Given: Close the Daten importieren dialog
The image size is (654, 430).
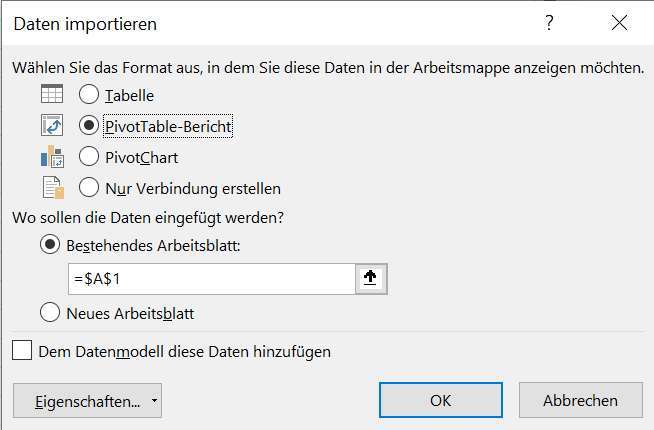Looking at the screenshot, I should (x=619, y=23).
